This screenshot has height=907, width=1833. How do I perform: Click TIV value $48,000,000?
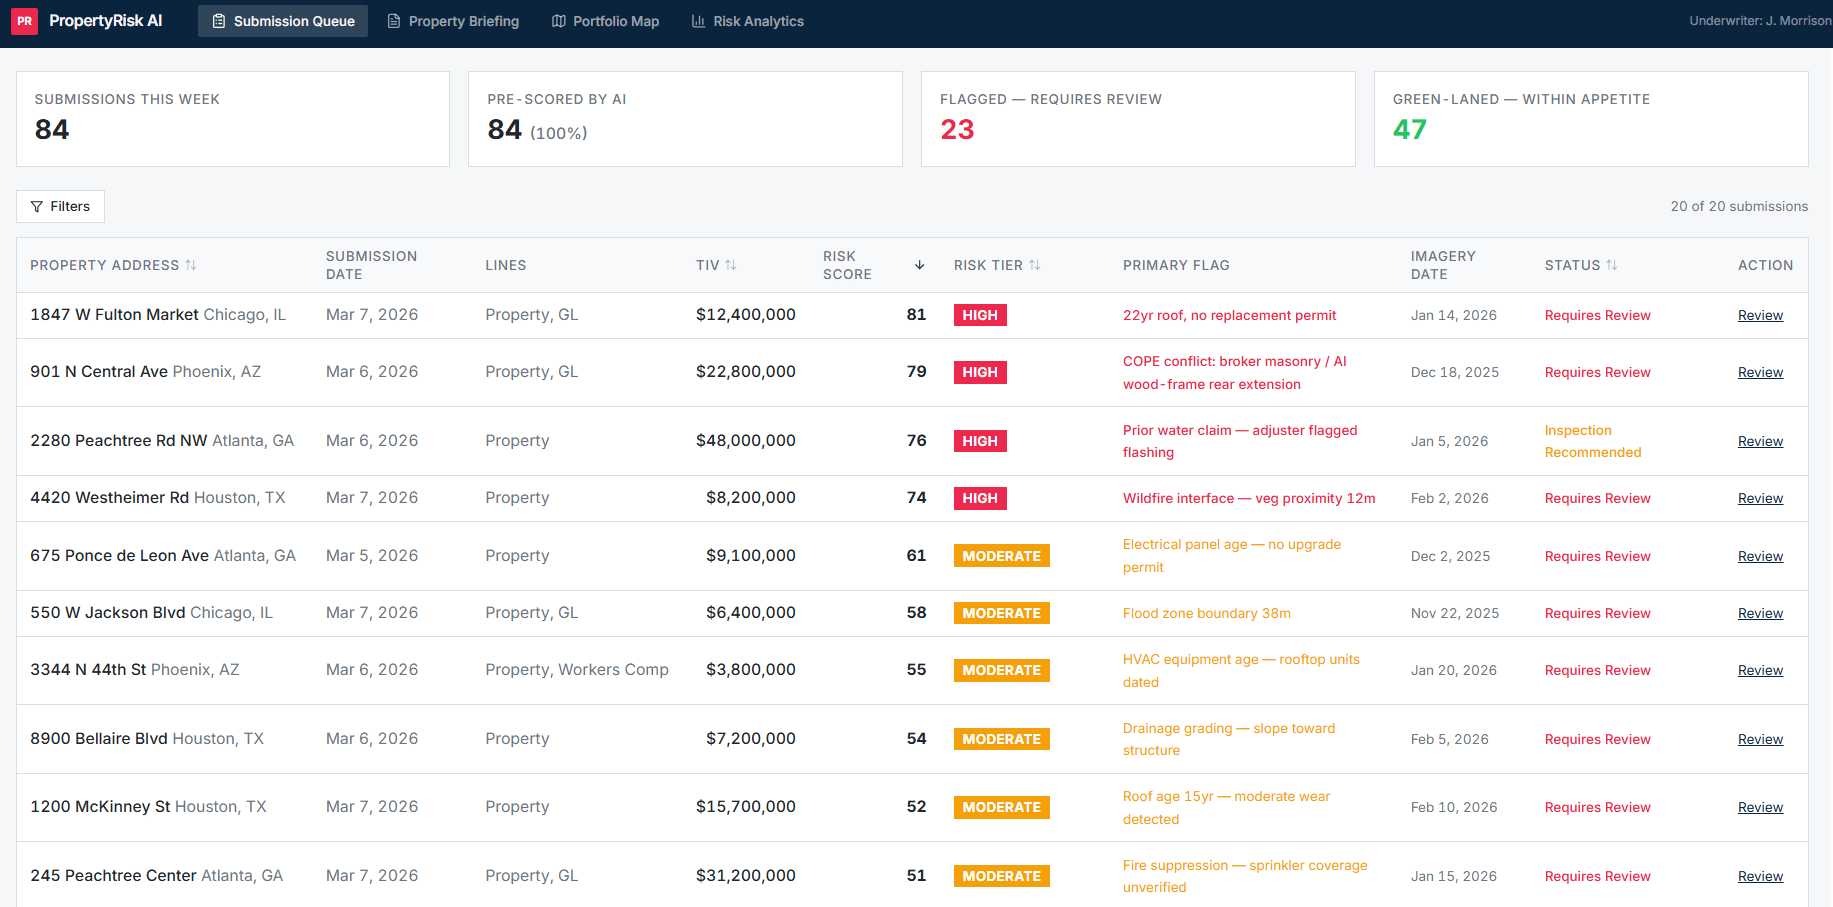746,441
